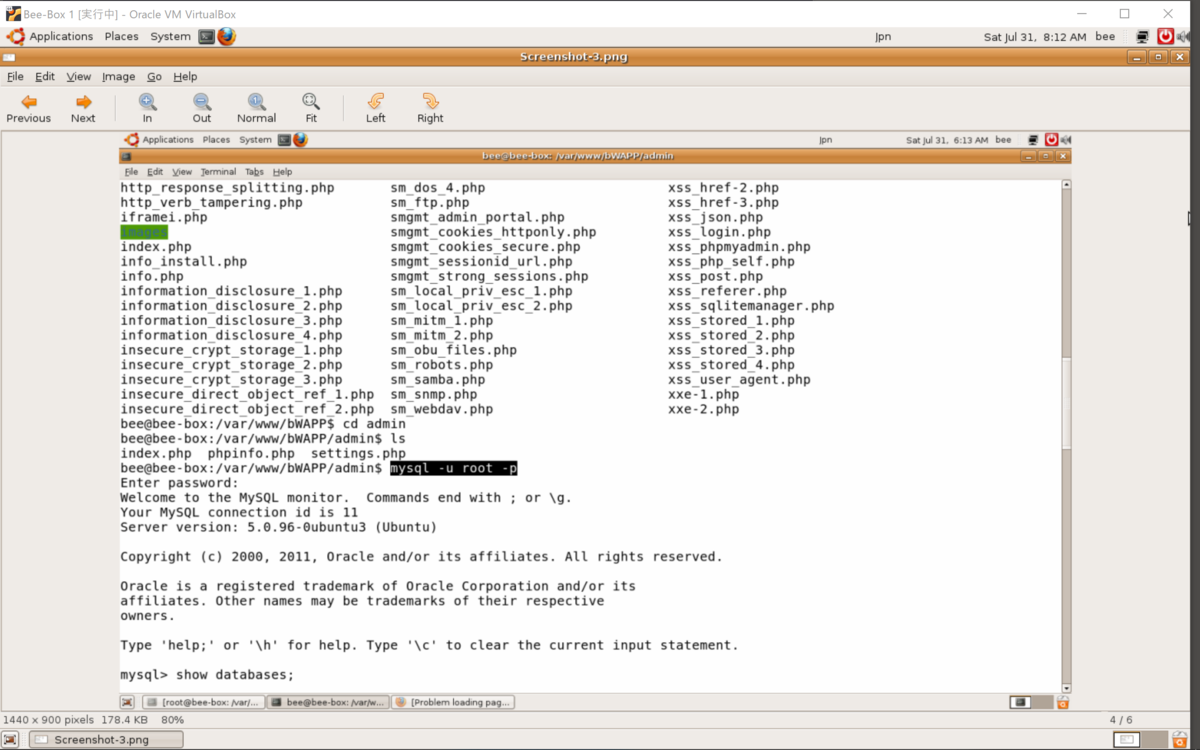The width and height of the screenshot is (1200, 750).
Task: Click the 4 / 6 image counter
Action: tap(1121, 719)
